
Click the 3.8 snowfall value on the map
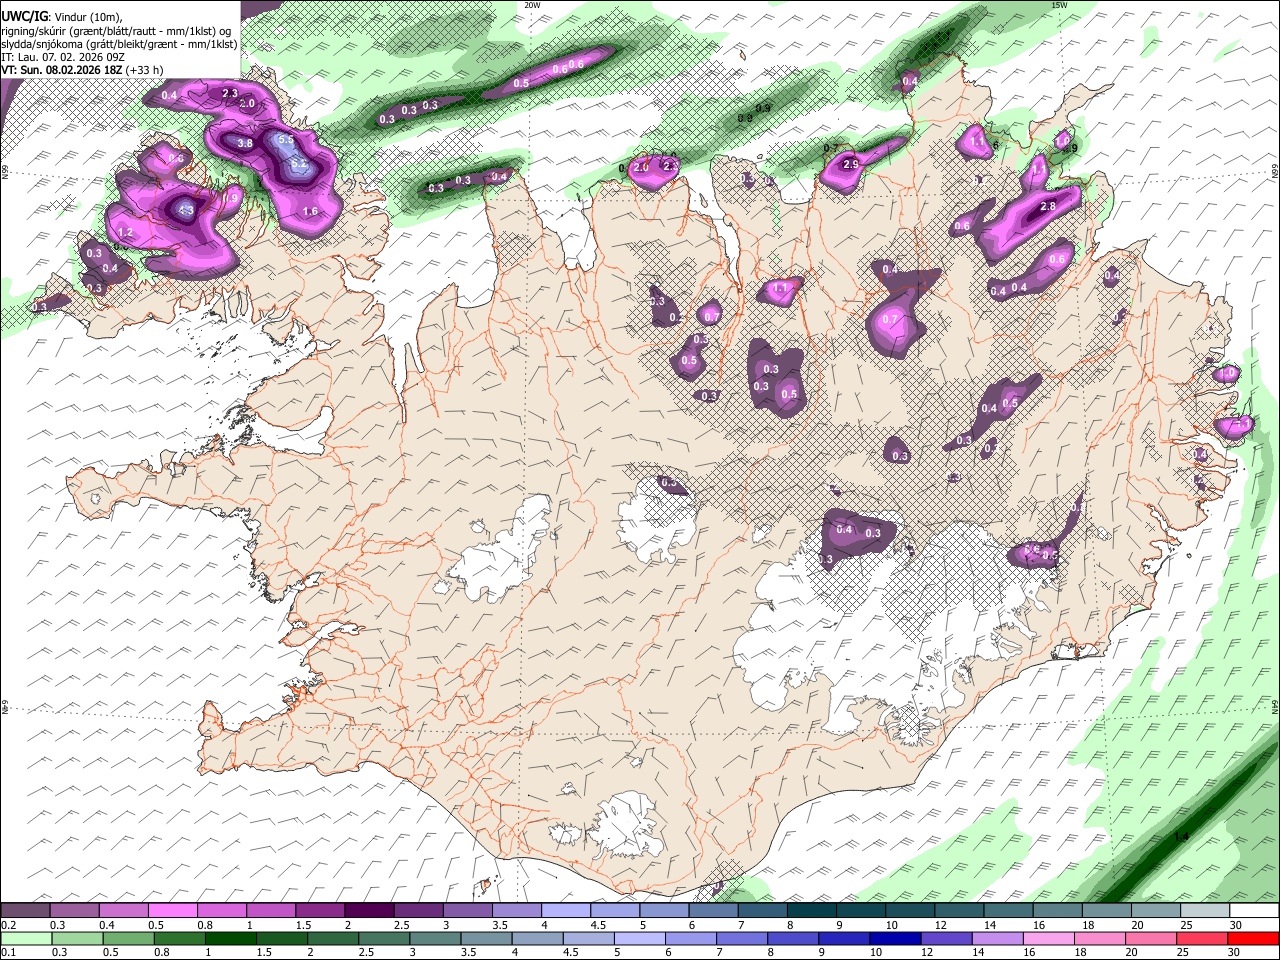[x=245, y=143]
